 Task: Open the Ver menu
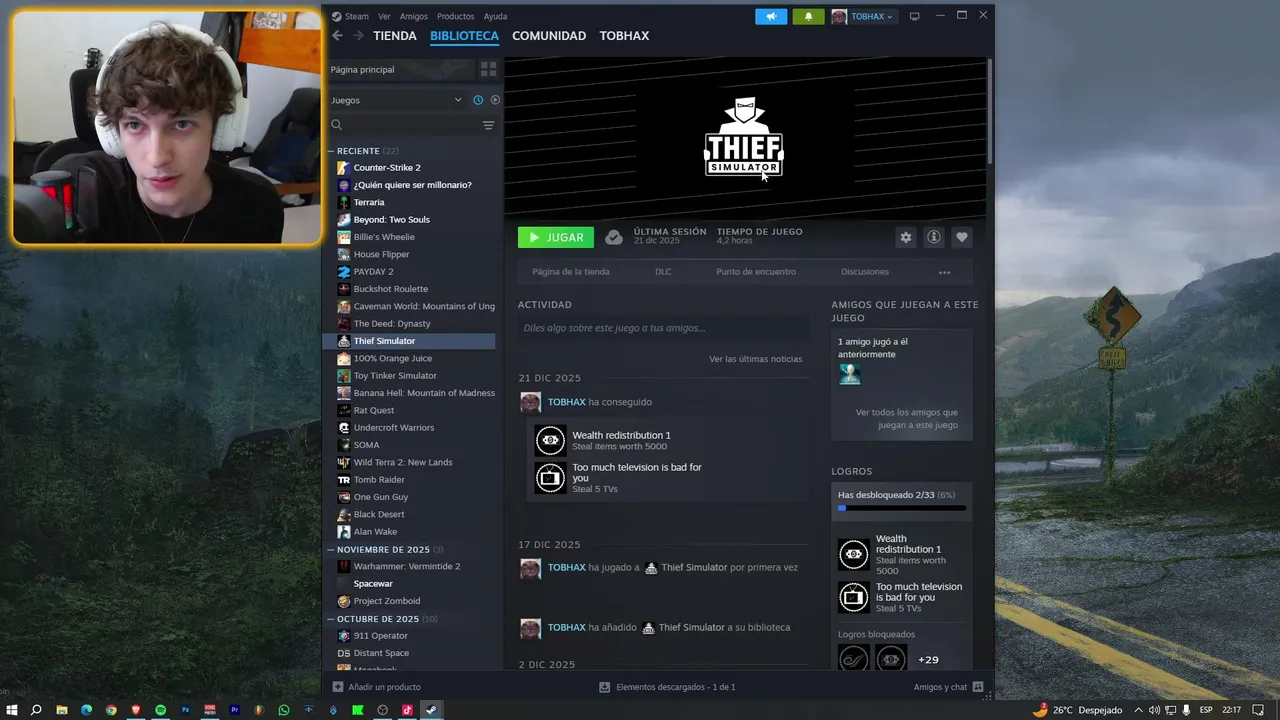pos(384,16)
